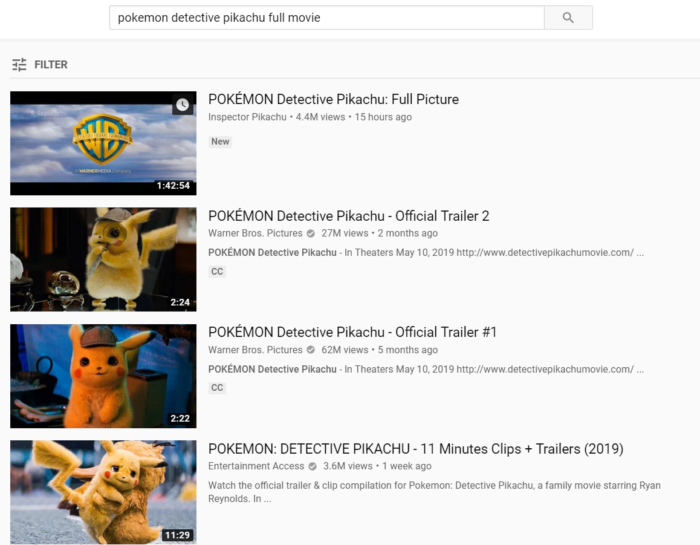Screen dimensions: 700x545
Task: Click '62M views' text
Action: coord(345,350)
